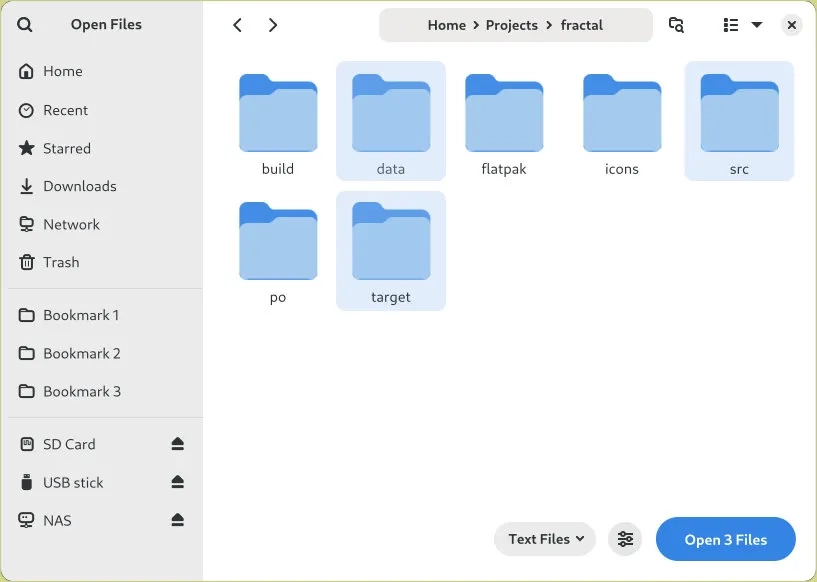The height and width of the screenshot is (582, 817).
Task: Click the Open 3 Files button
Action: (x=726, y=539)
